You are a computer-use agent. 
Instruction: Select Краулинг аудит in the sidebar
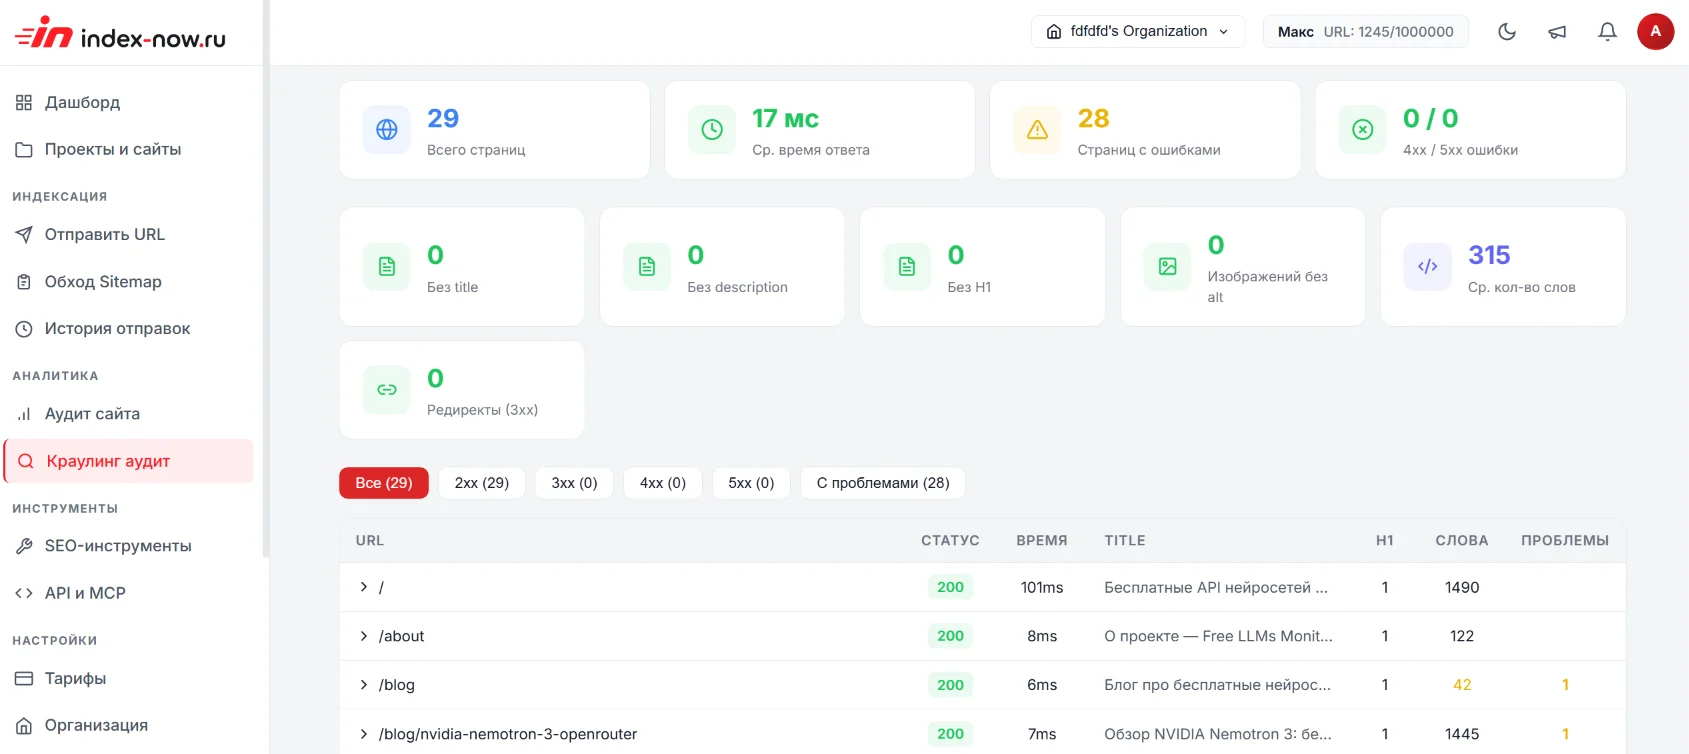130,461
